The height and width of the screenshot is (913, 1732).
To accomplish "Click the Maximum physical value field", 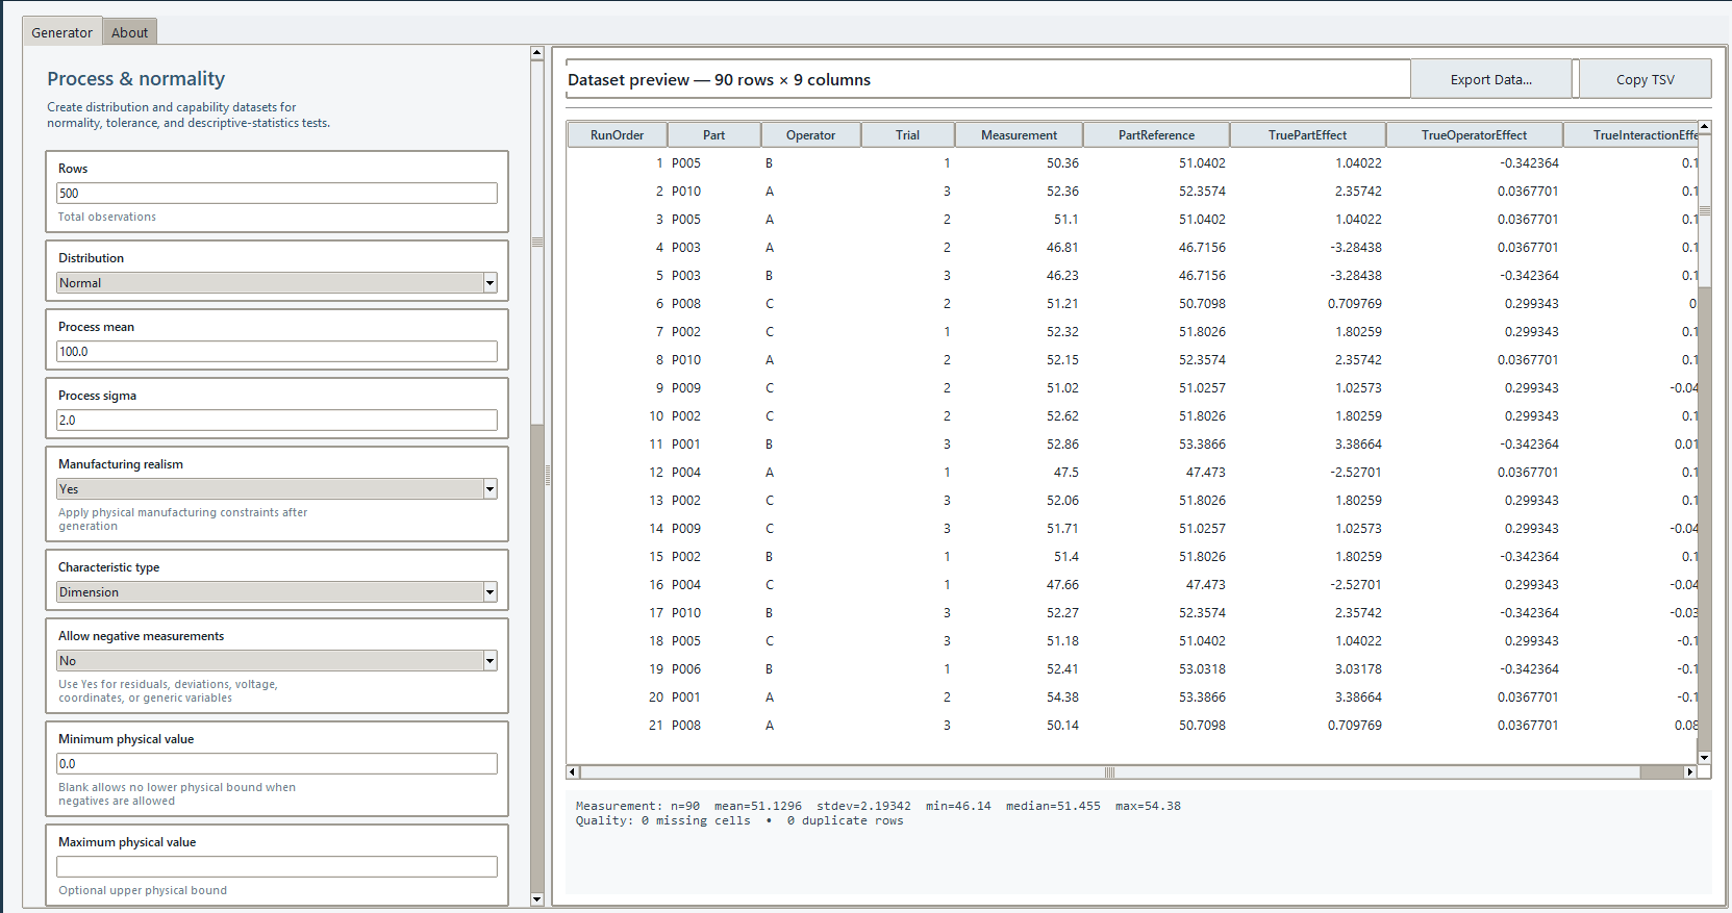I will point(277,867).
